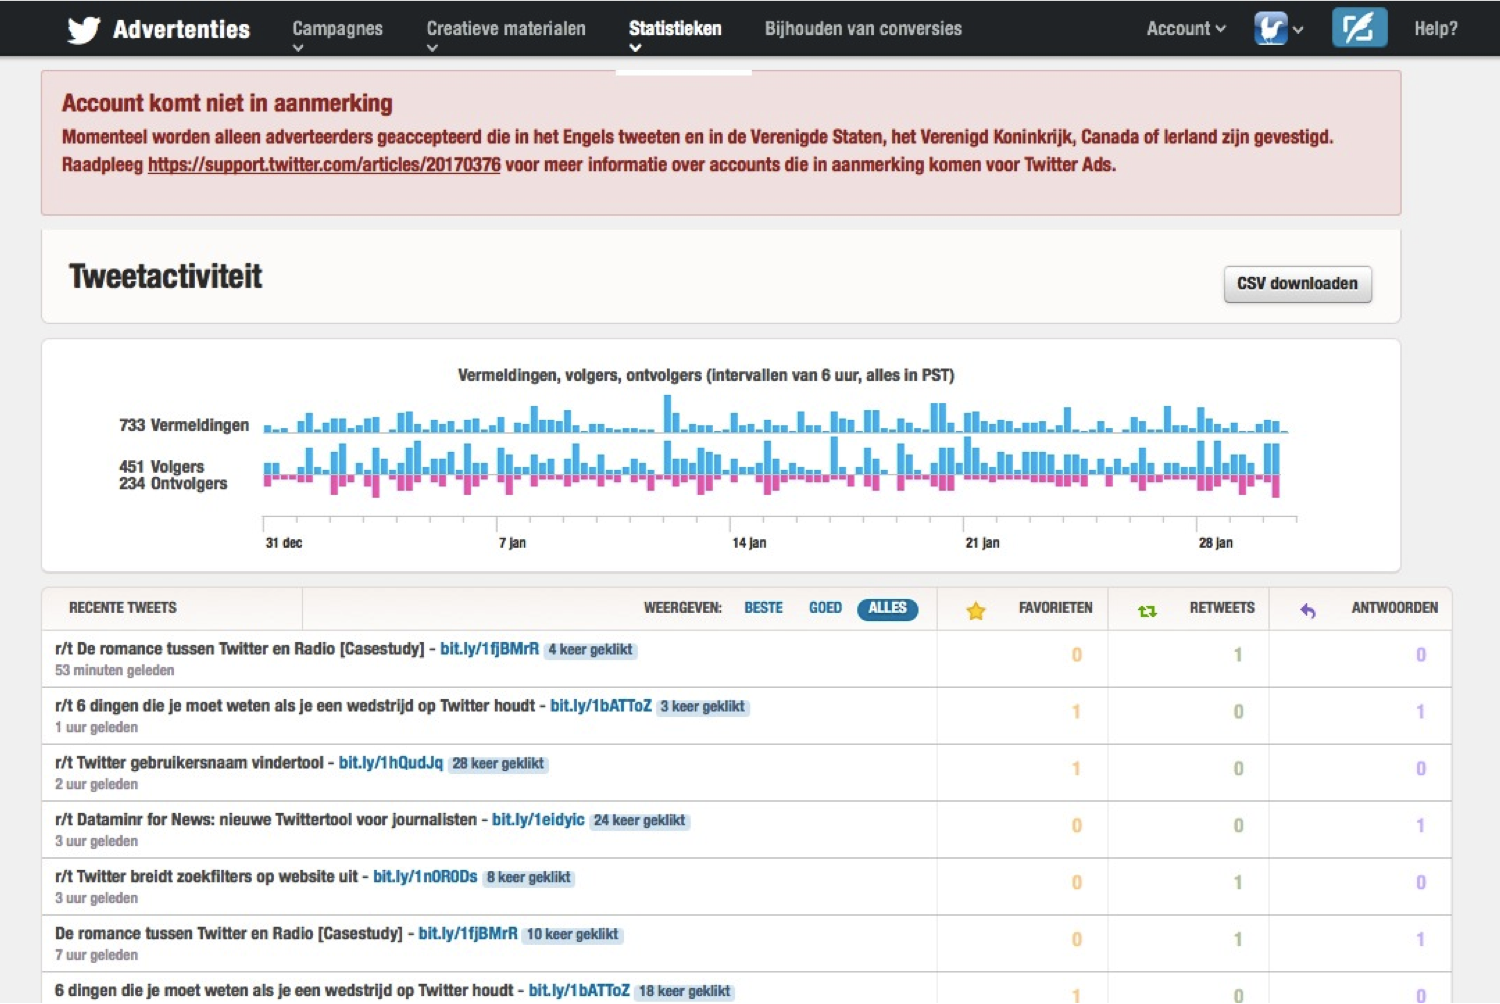Open the Account dropdown

pos(1186,29)
